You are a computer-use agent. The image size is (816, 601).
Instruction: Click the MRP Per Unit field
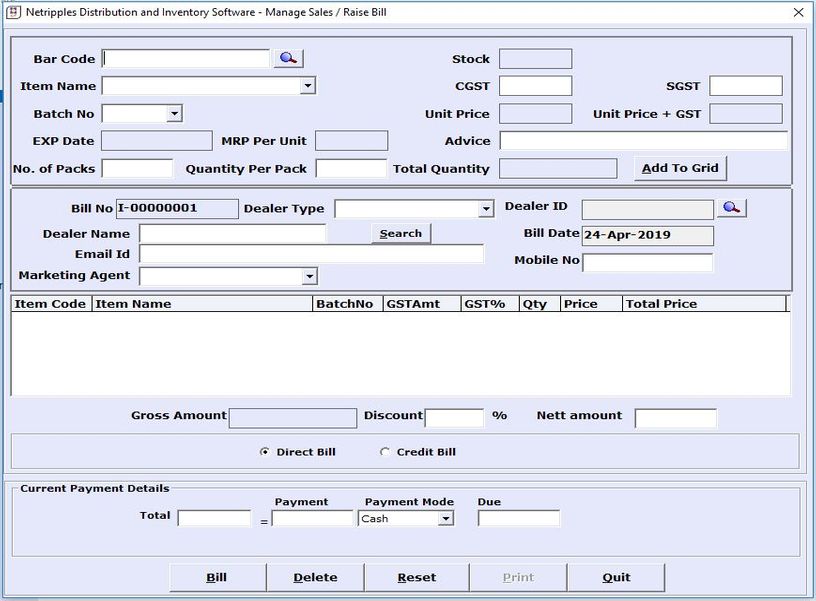(351, 141)
